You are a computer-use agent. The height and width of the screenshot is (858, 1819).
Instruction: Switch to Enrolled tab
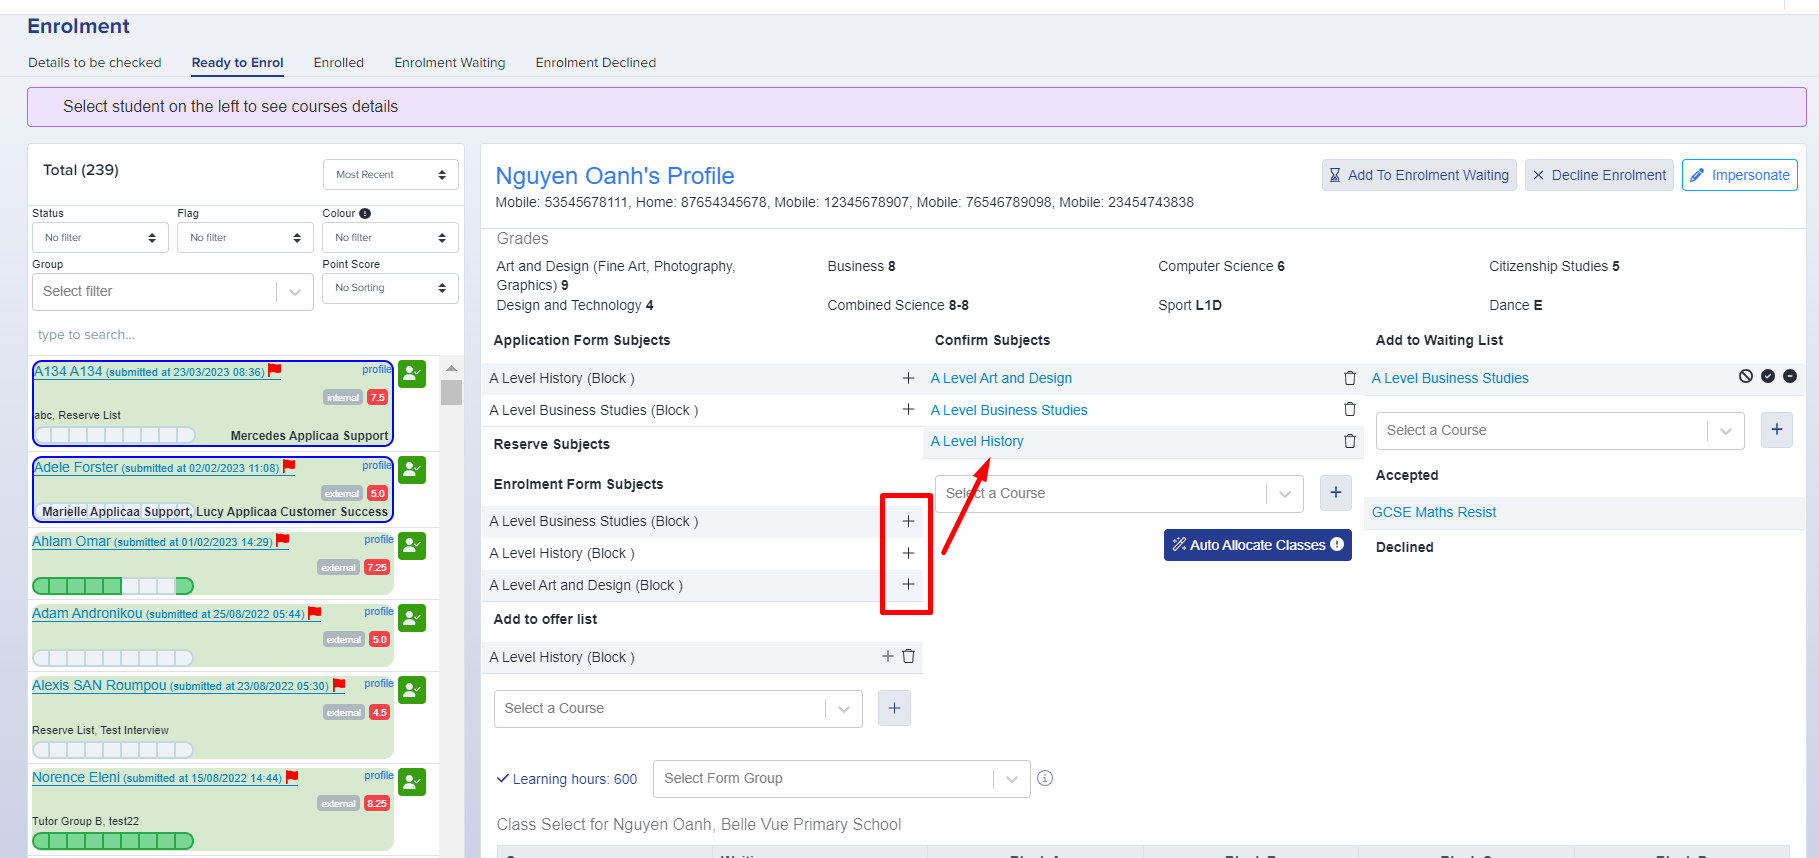339,62
